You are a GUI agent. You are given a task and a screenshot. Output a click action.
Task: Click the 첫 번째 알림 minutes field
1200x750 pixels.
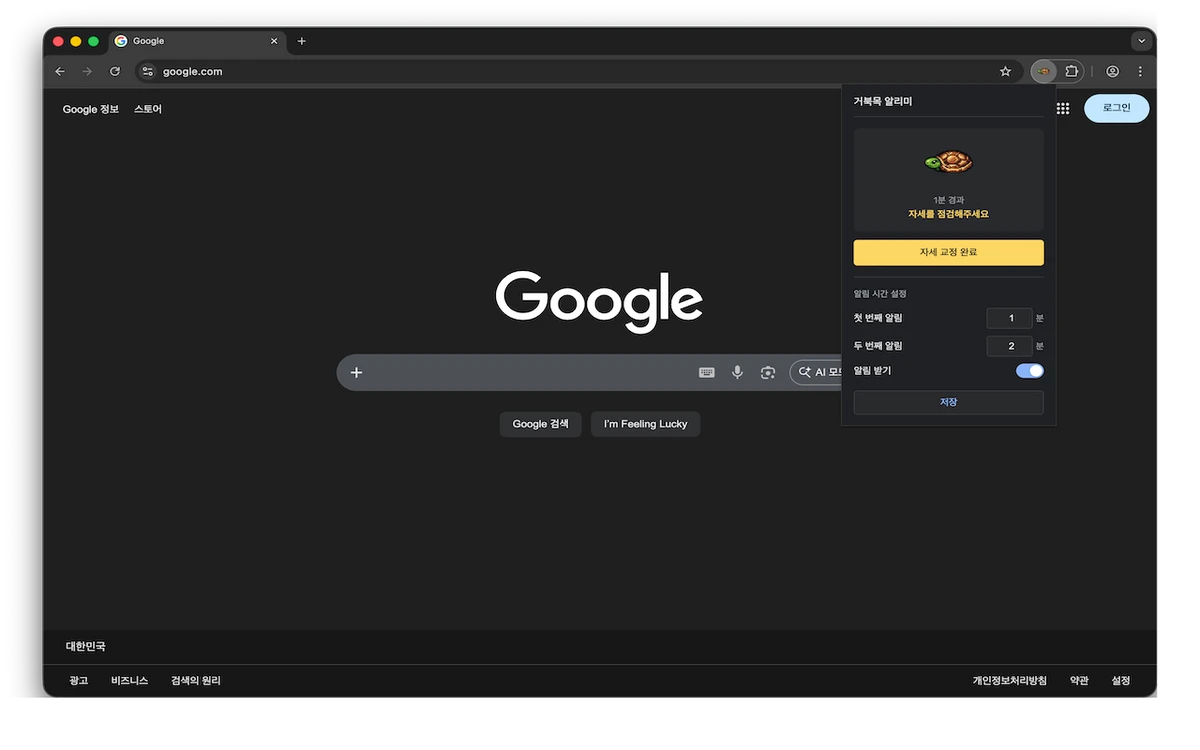coord(1009,318)
